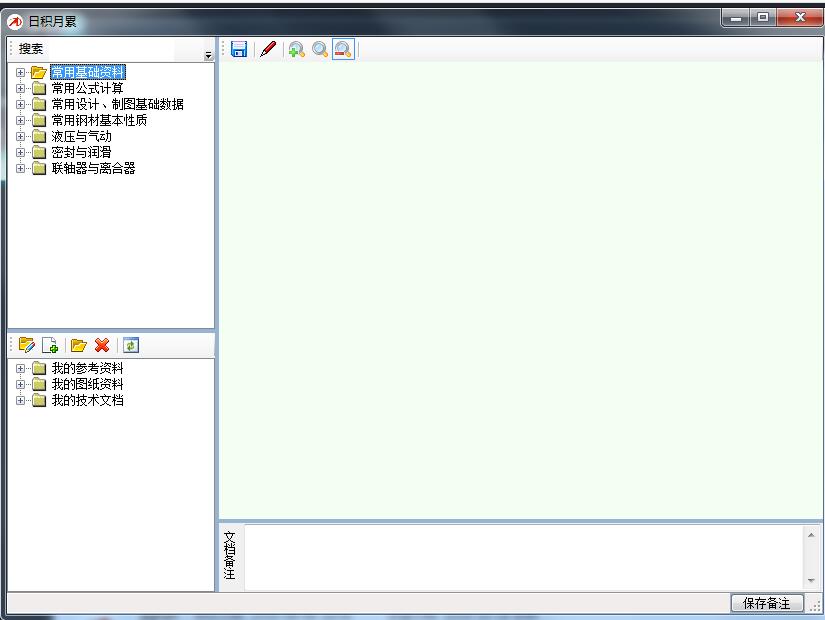Click the zoom out magnifier icon
The height and width of the screenshot is (620, 825).
pos(343,49)
